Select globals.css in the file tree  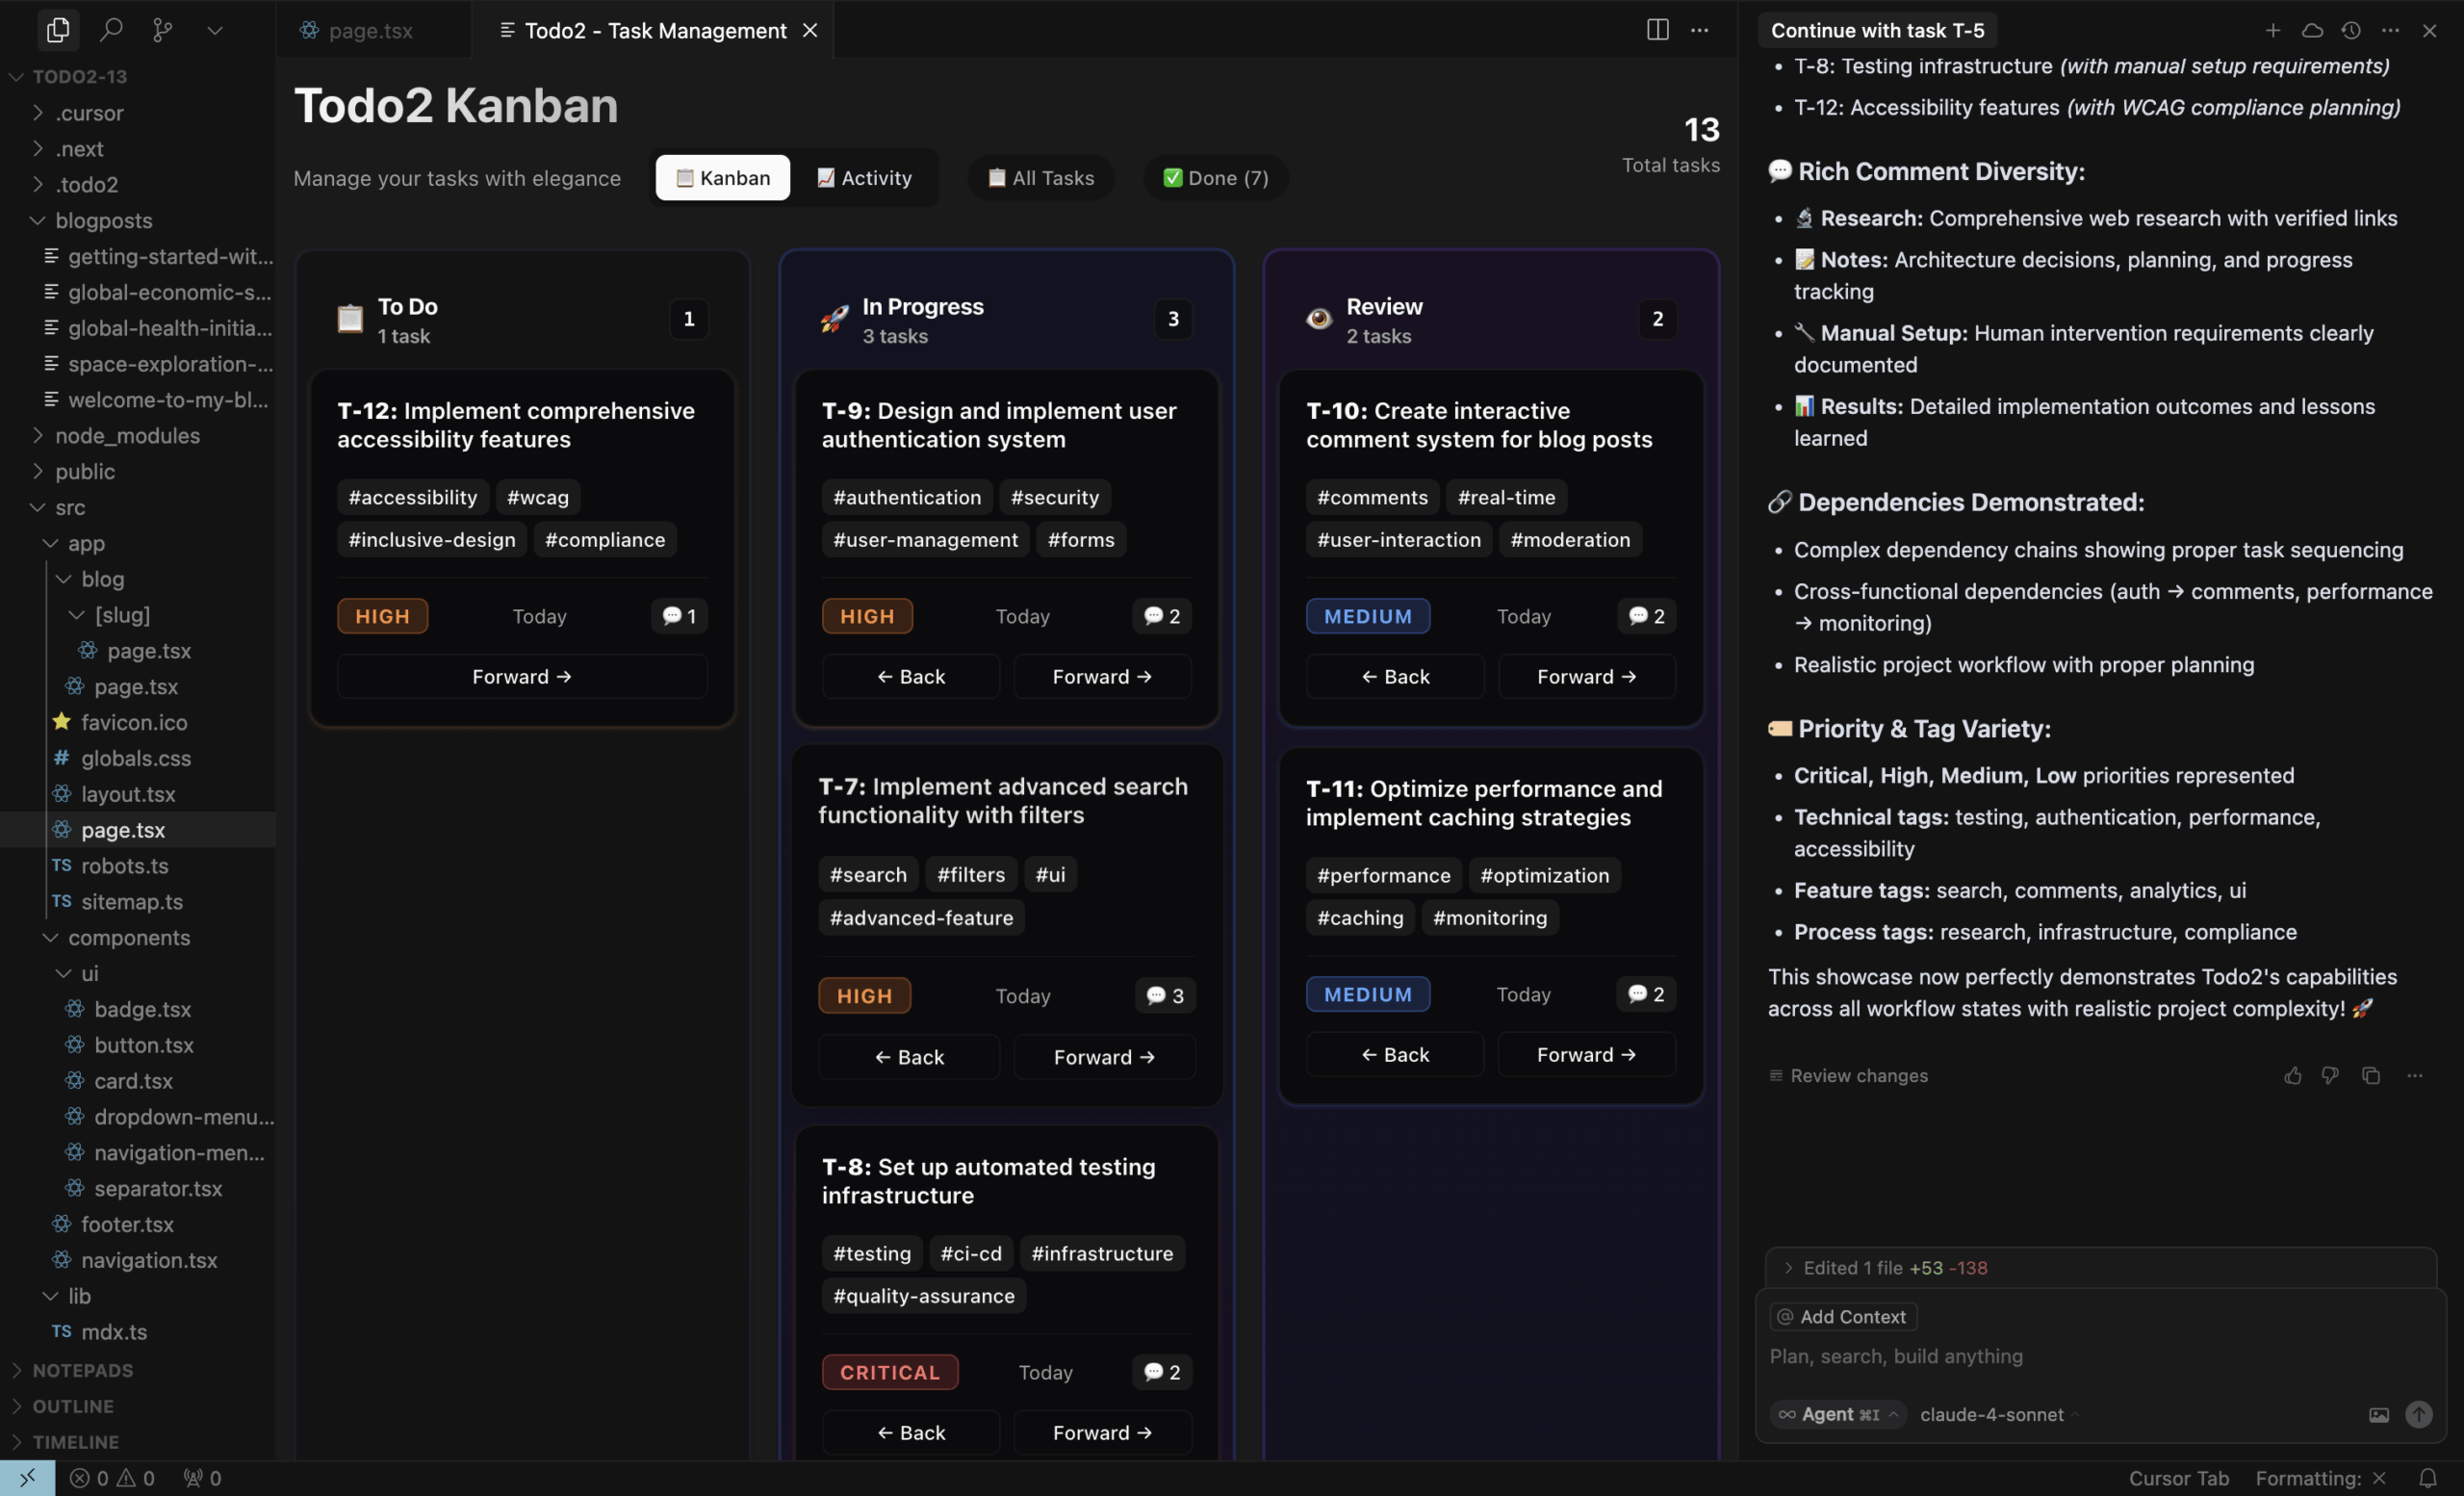(x=136, y=758)
